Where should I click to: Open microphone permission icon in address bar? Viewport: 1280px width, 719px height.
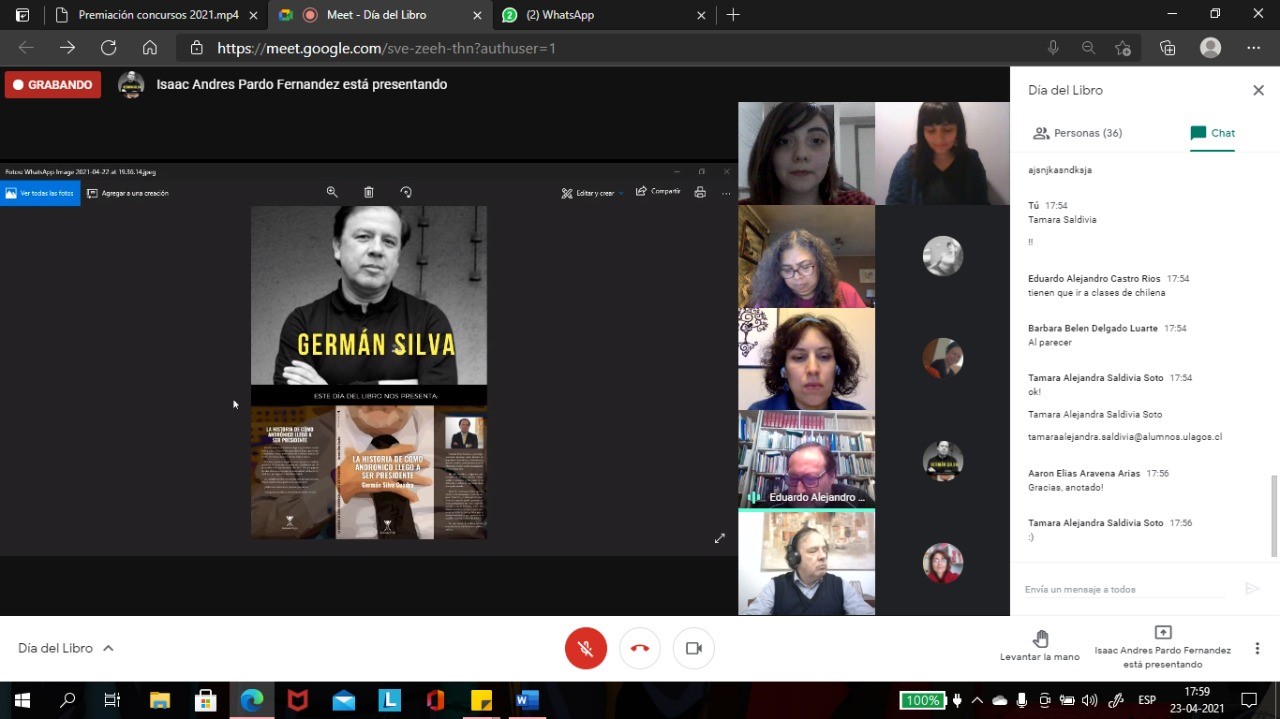(1053, 47)
